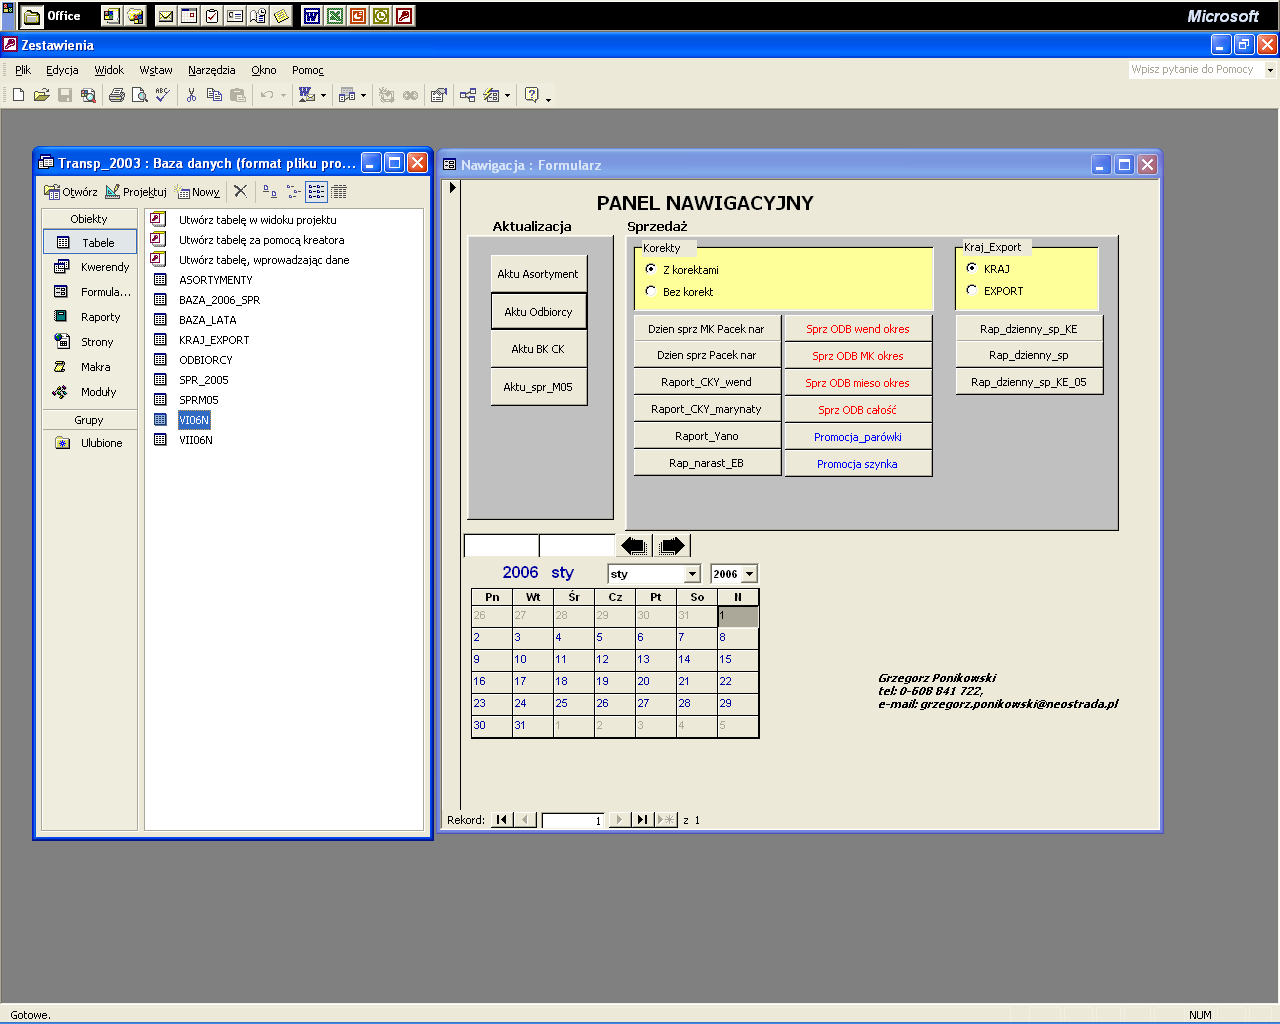1280x1024 pixels.
Task: Click the record number input field
Action: point(573,820)
